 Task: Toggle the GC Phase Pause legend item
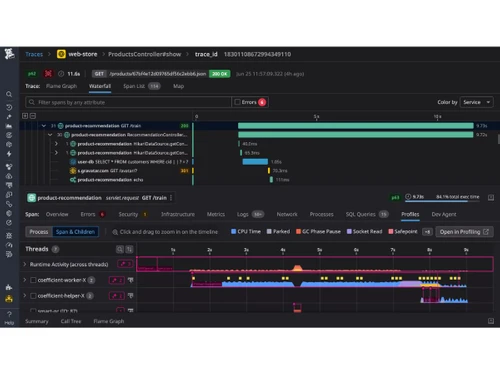click(x=318, y=231)
